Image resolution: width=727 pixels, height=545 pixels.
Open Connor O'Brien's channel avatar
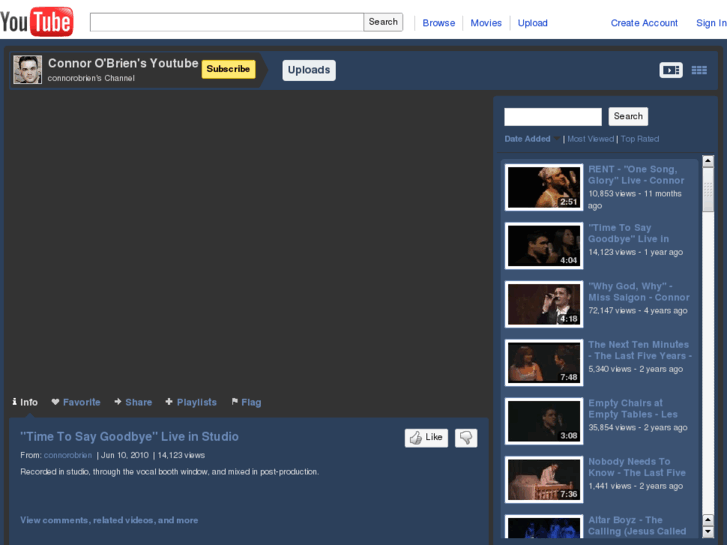click(27, 70)
